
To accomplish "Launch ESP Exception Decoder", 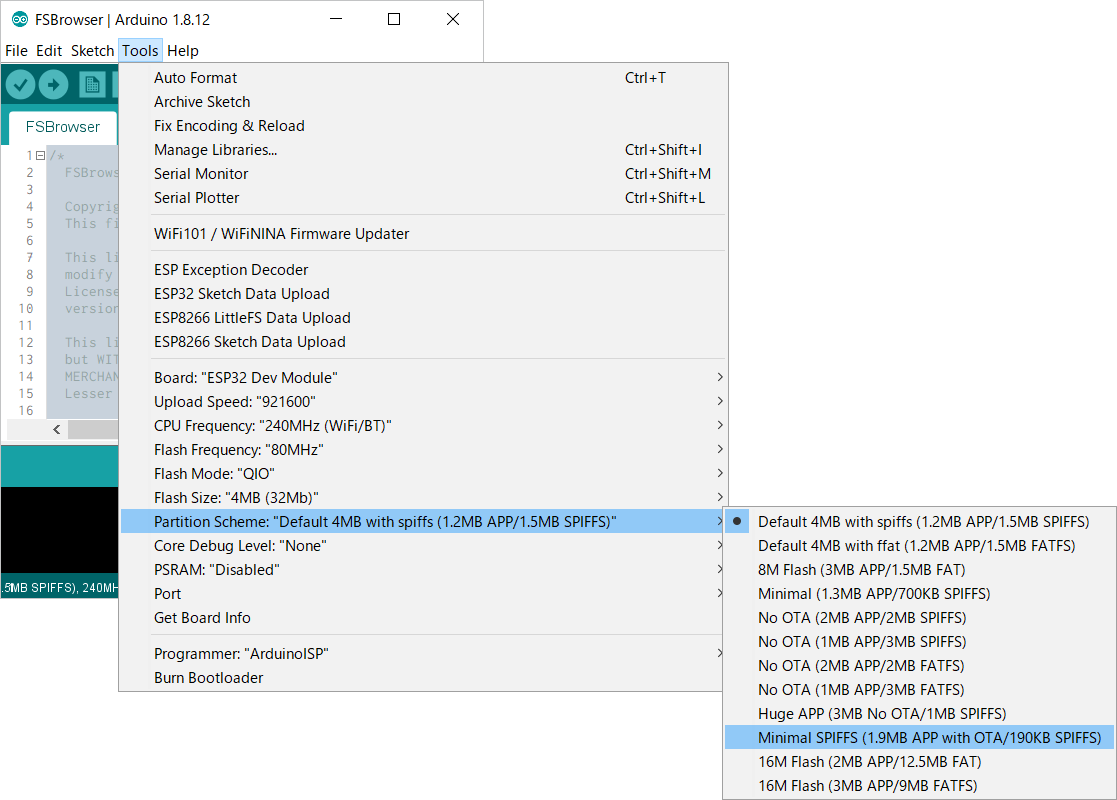I will tap(424, 270).
